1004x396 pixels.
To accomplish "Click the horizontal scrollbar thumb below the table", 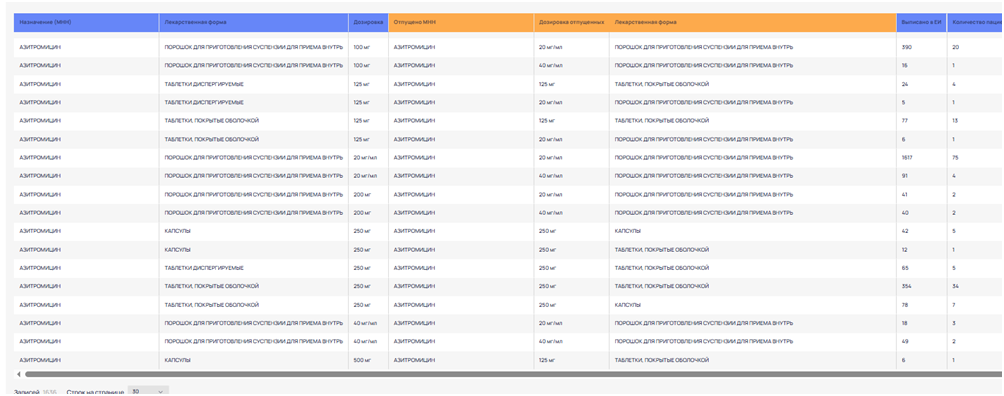I will click(514, 374).
